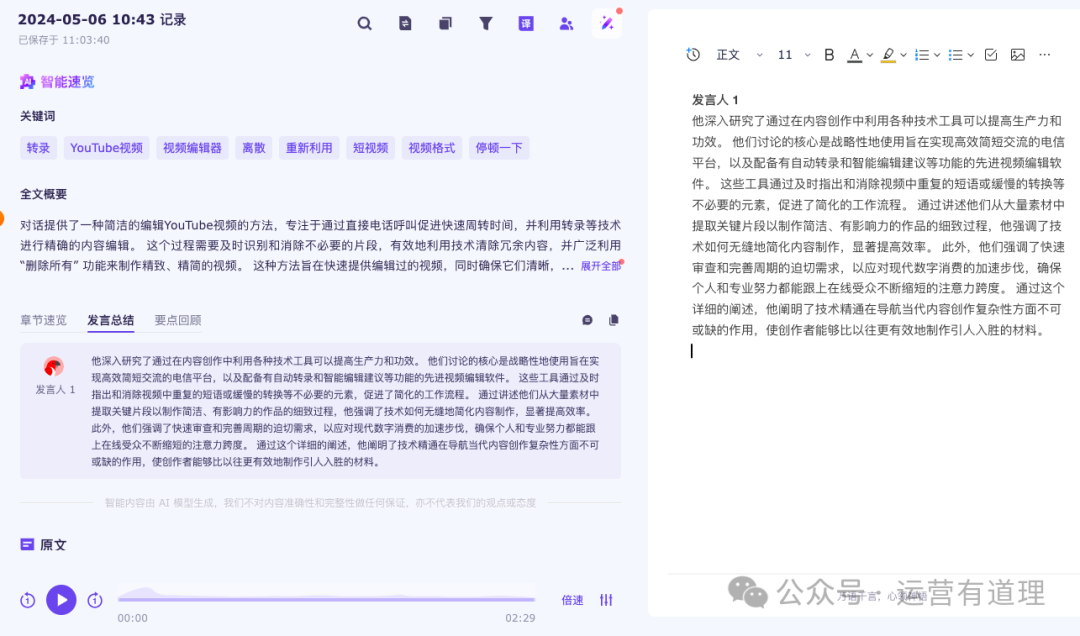1080x636 pixels.
Task: Insert a task checkbox from the toolbar
Action: (x=990, y=54)
